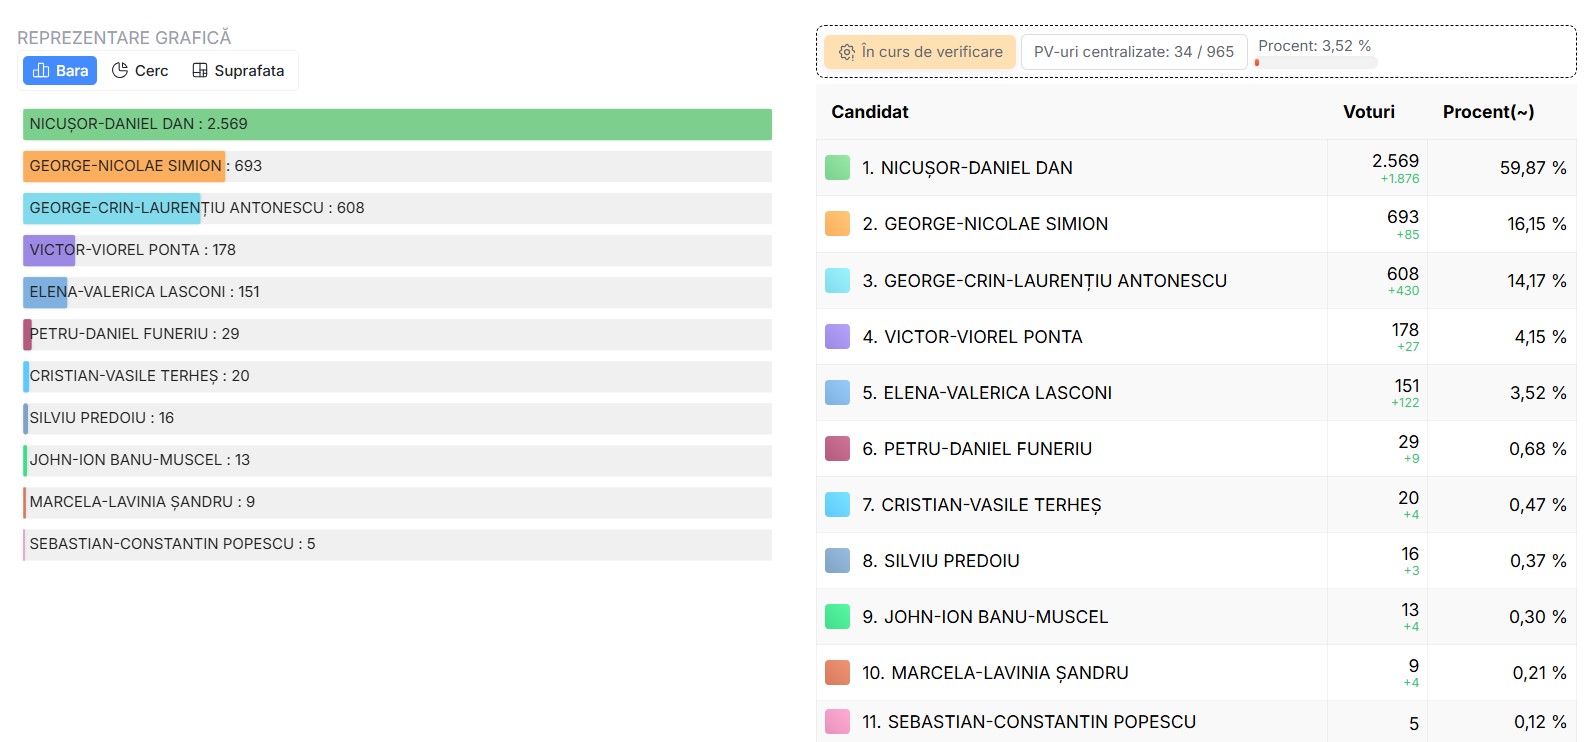Click the Procent 3,52 % progress bar

[x=1316, y=63]
